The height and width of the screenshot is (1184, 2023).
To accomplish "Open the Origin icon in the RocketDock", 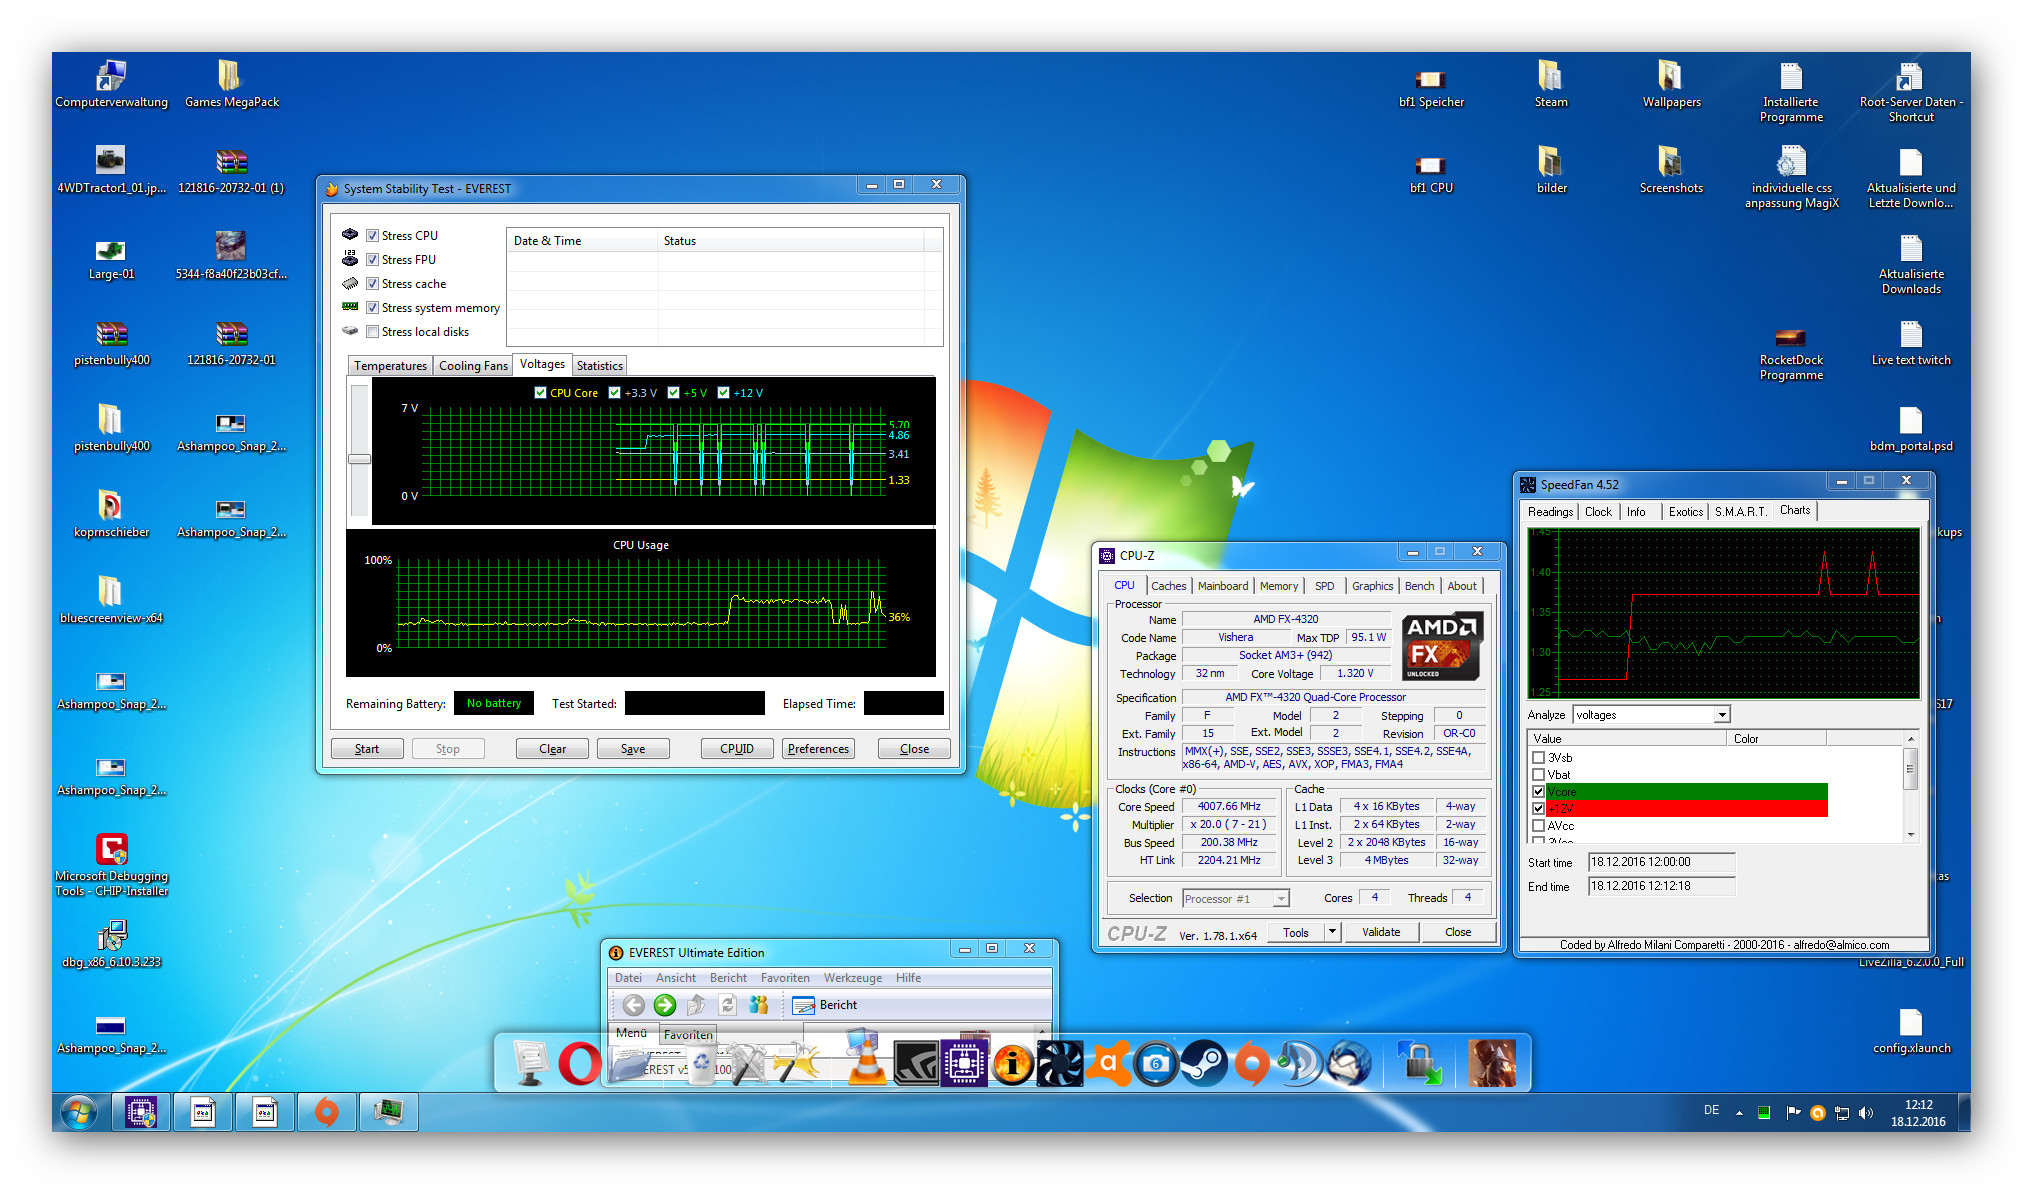I will (x=1251, y=1064).
